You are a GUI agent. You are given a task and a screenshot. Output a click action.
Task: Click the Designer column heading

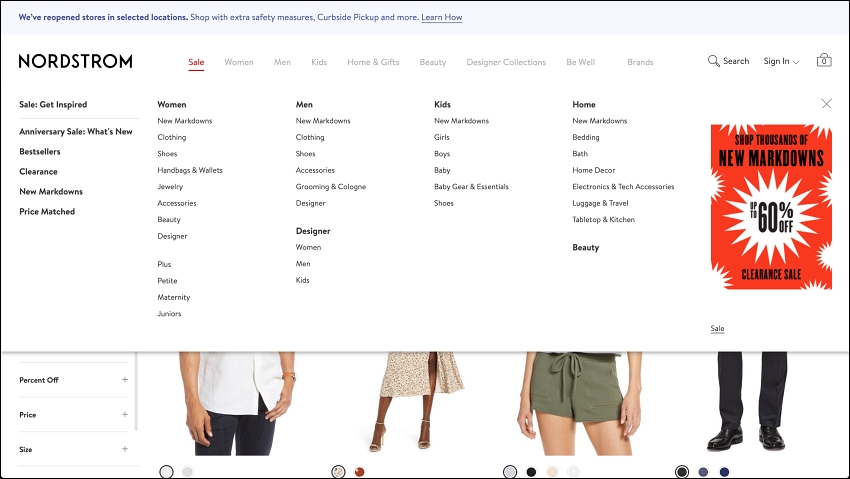coord(313,231)
